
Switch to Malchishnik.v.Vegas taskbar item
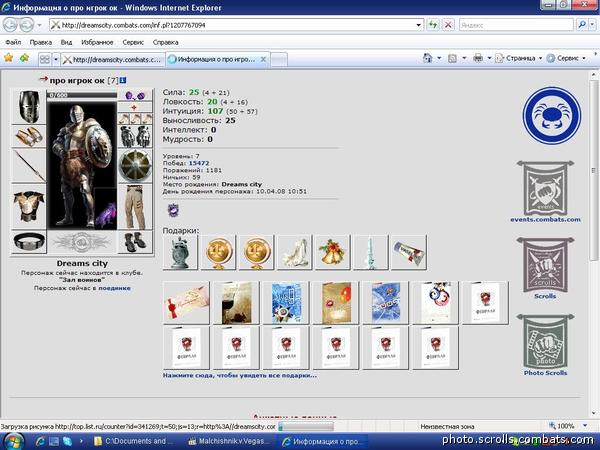tap(227, 441)
